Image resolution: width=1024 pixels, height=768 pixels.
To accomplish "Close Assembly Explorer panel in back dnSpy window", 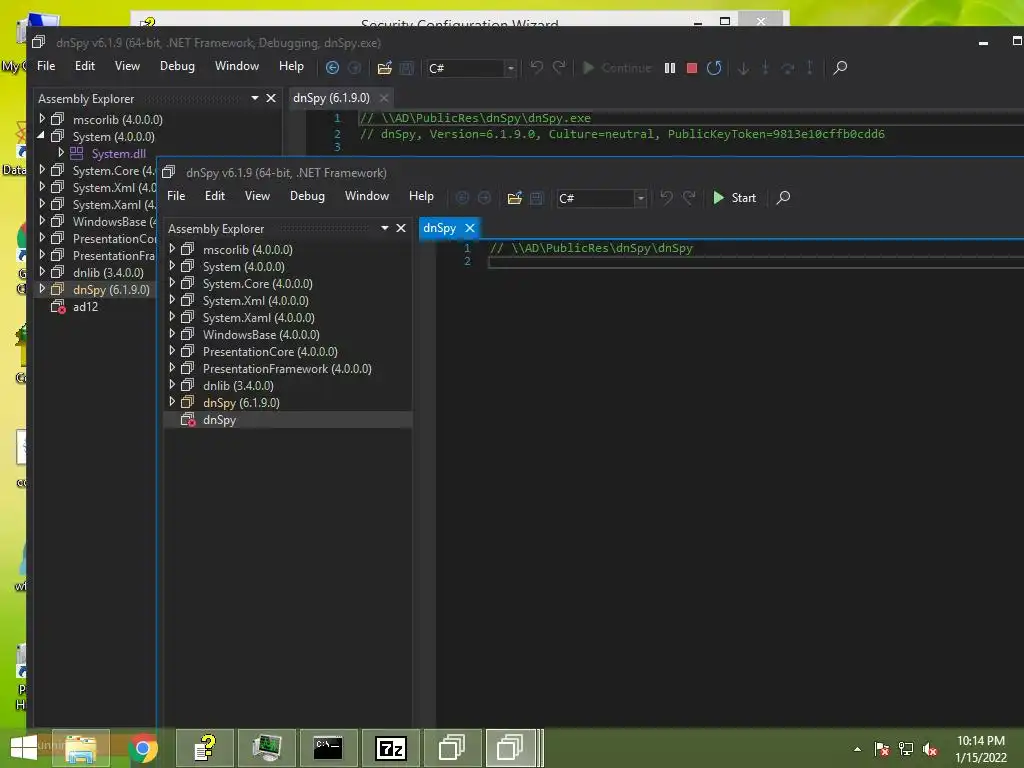I will [271, 98].
